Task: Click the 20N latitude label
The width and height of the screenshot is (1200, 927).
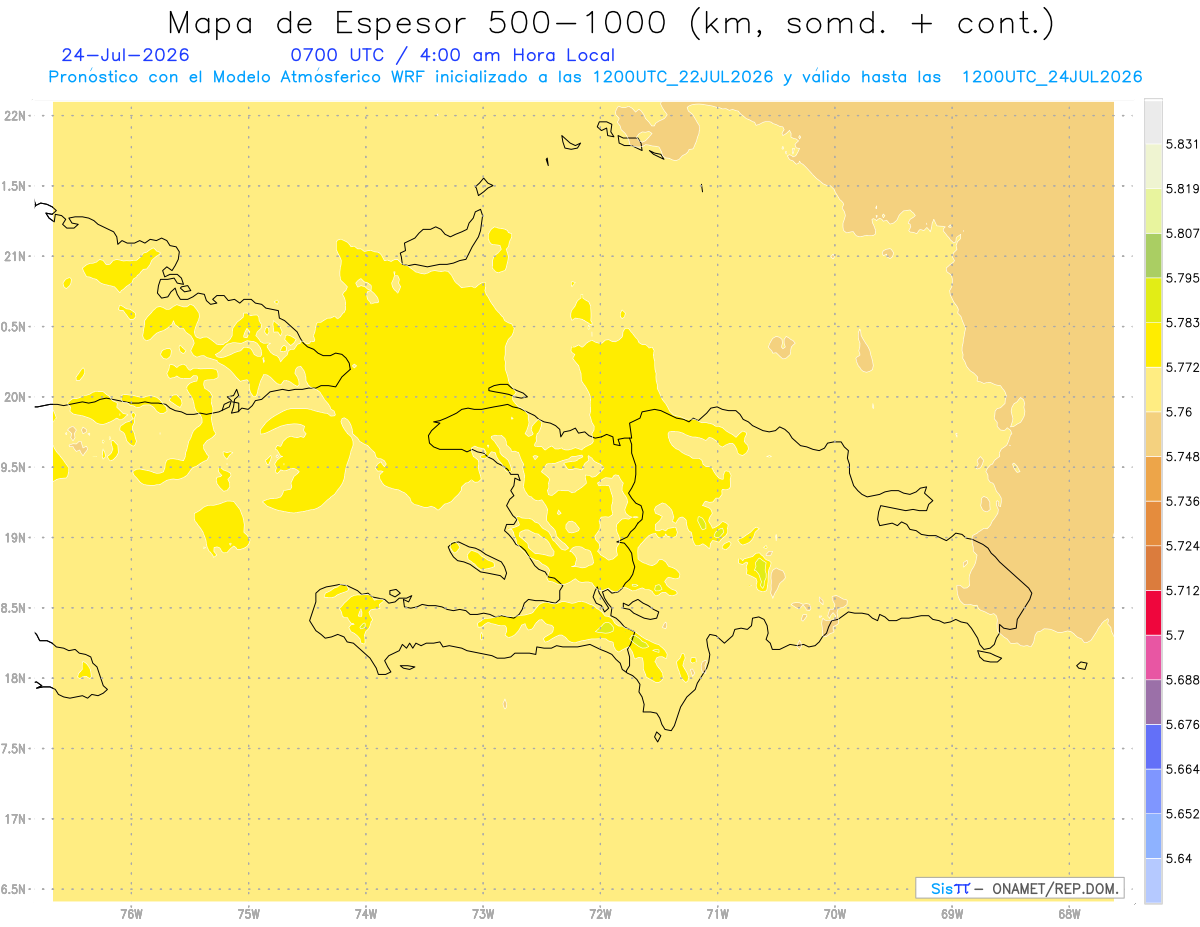Action: (x=14, y=397)
